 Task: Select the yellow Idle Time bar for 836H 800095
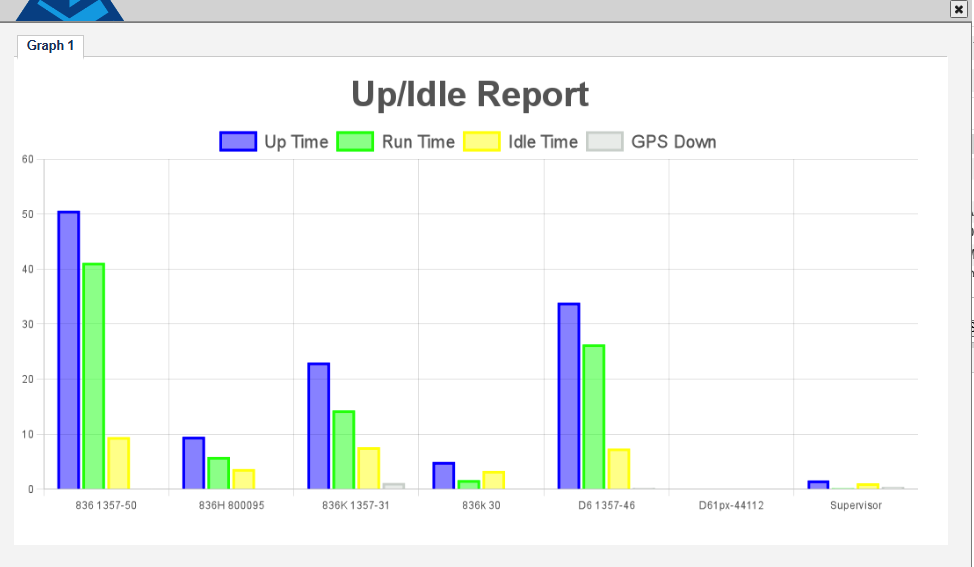[244, 479]
